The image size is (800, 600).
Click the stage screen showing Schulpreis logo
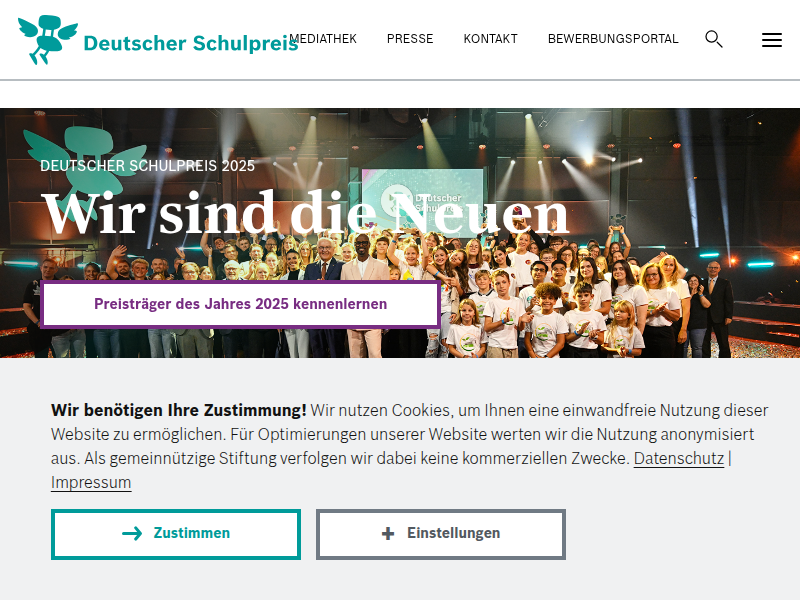pyautogui.click(x=422, y=202)
